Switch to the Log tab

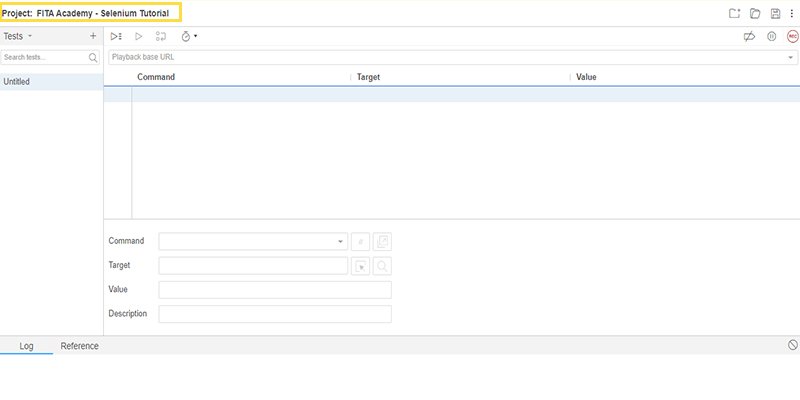point(27,346)
